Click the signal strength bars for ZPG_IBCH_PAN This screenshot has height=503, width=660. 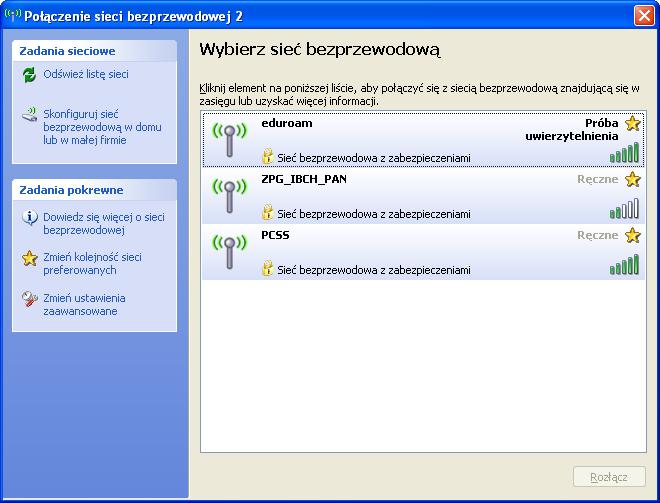[624, 208]
